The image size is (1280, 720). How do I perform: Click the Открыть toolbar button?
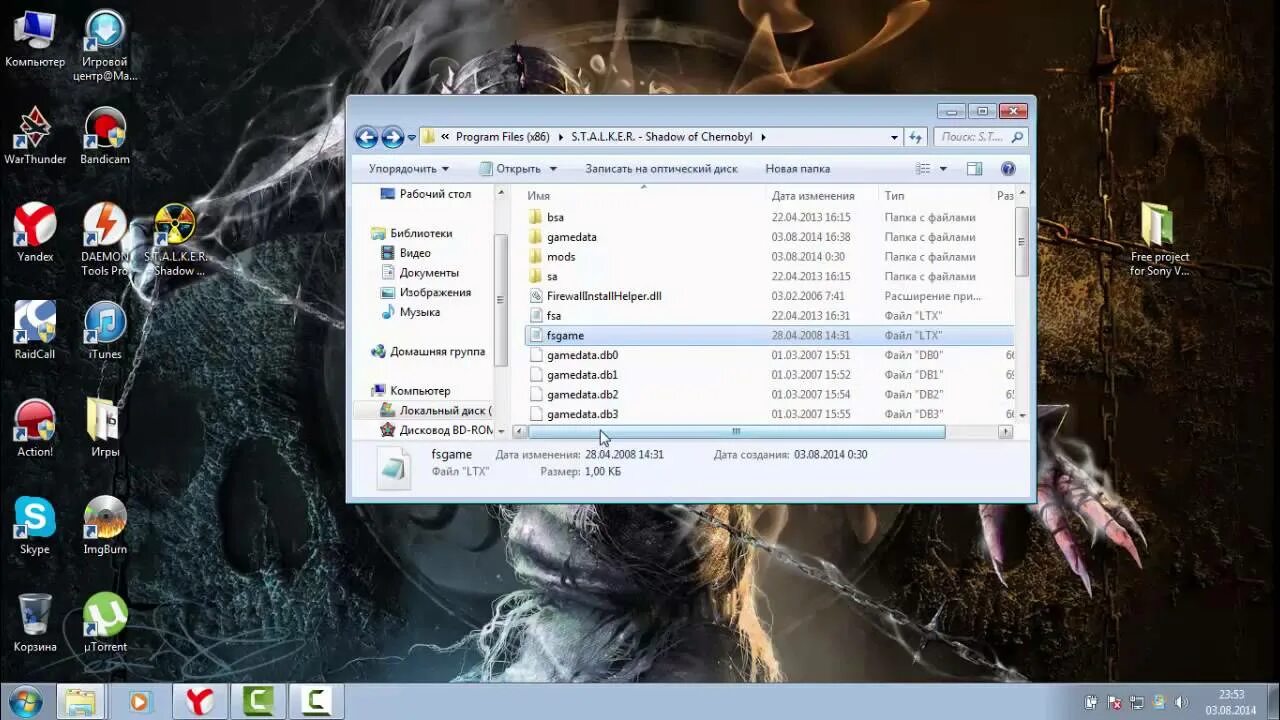[510, 169]
